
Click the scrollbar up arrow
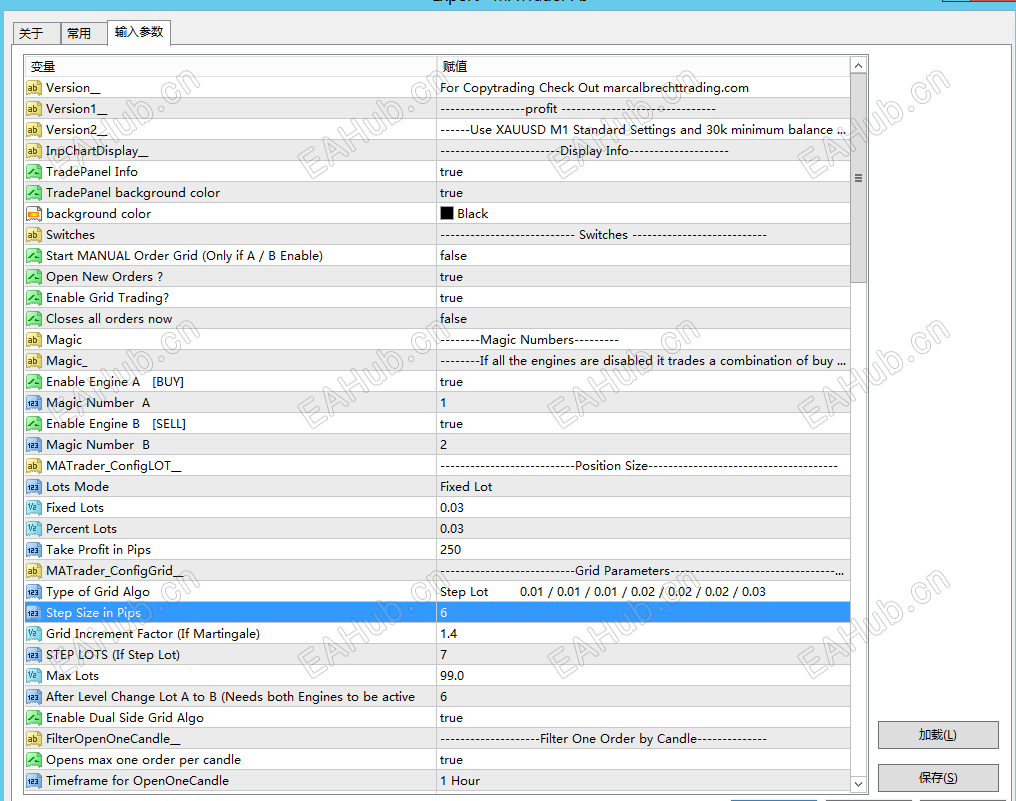[x=858, y=65]
